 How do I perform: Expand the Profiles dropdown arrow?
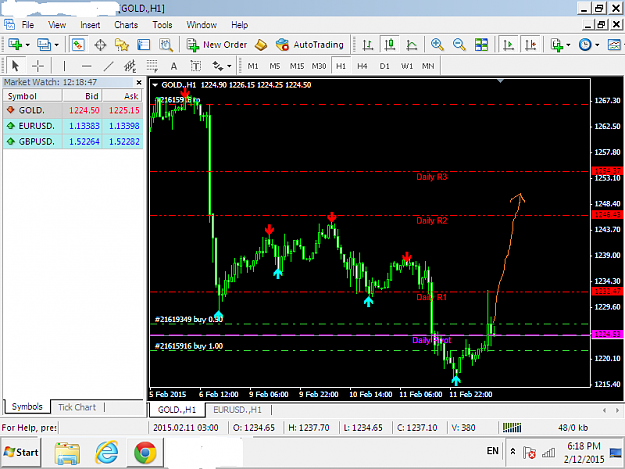coord(57,45)
